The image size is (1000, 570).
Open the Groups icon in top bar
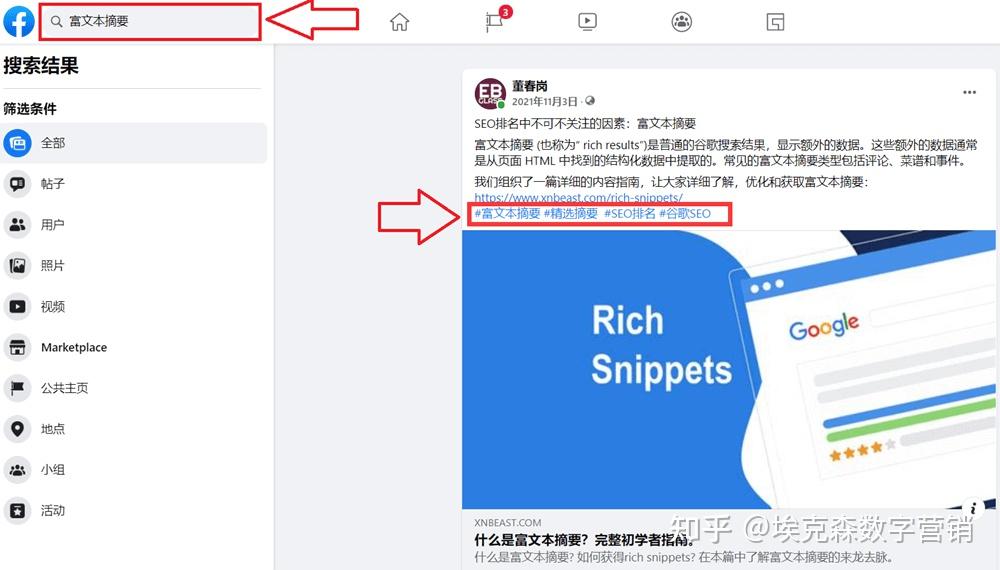681,22
